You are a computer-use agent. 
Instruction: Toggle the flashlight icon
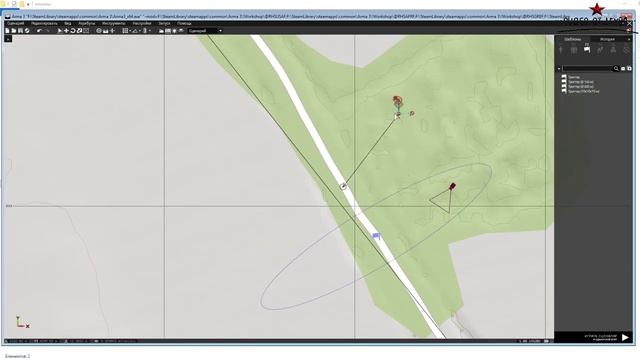[x=174, y=31]
